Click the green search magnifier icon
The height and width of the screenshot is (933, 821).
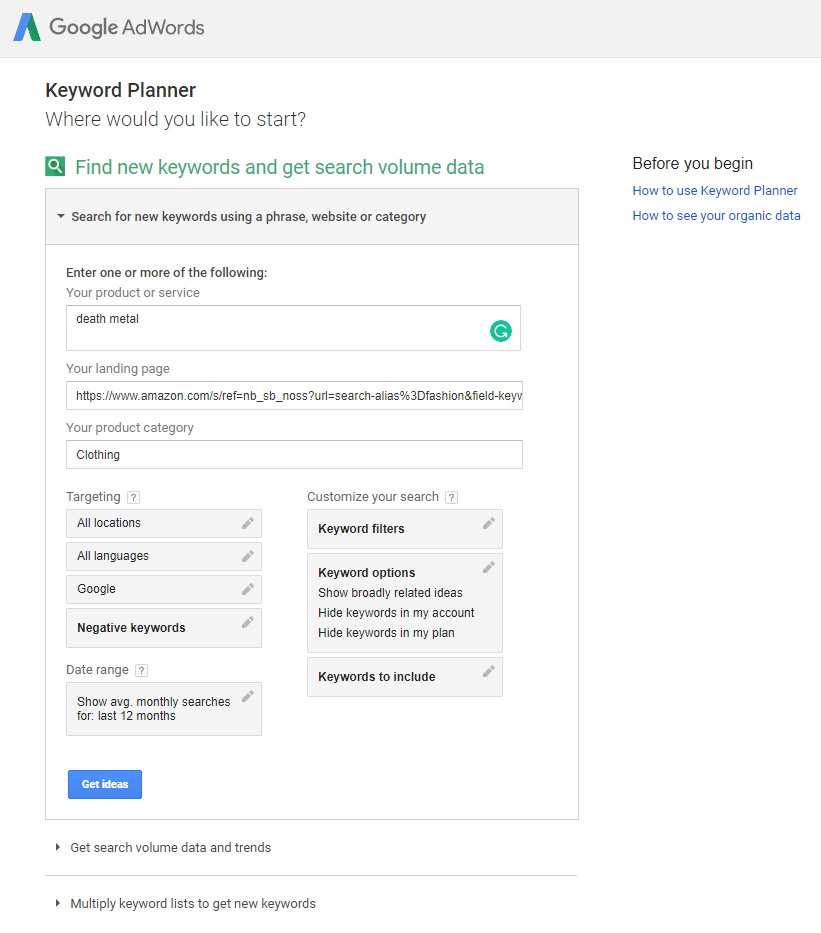55,166
